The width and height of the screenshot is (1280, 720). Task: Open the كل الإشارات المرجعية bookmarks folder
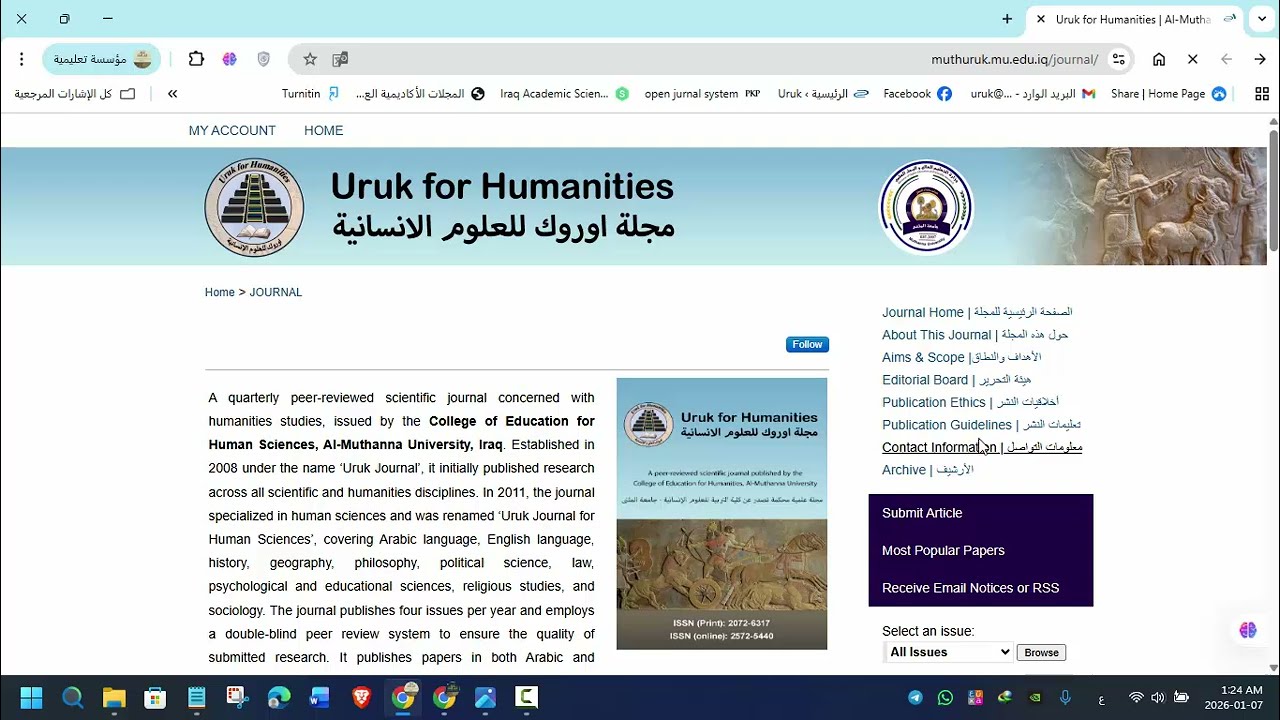point(74,94)
